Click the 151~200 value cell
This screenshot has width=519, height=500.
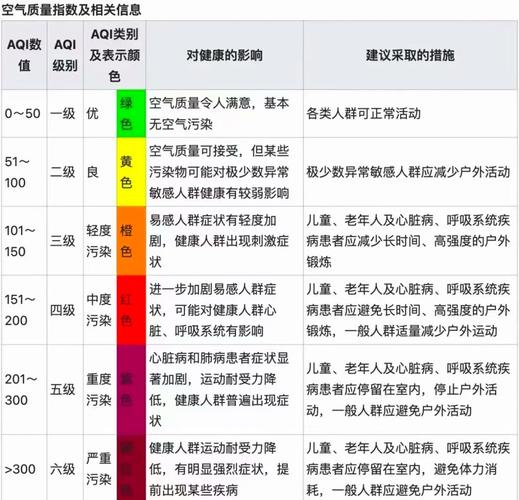coord(24,310)
